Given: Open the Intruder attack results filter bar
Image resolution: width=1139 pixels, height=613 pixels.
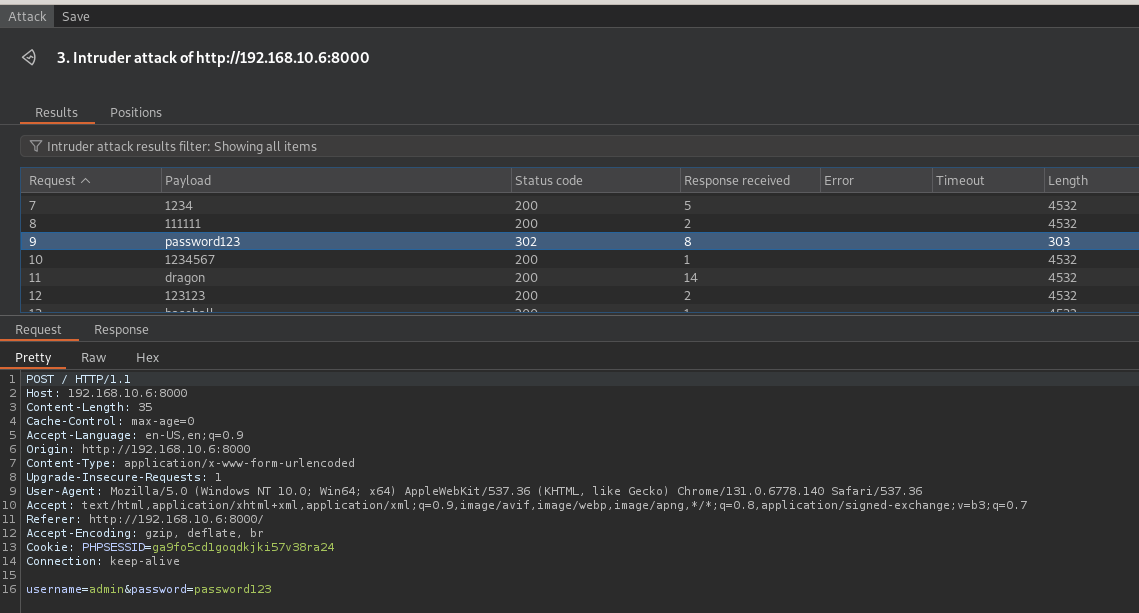Looking at the screenshot, I should coord(580,146).
